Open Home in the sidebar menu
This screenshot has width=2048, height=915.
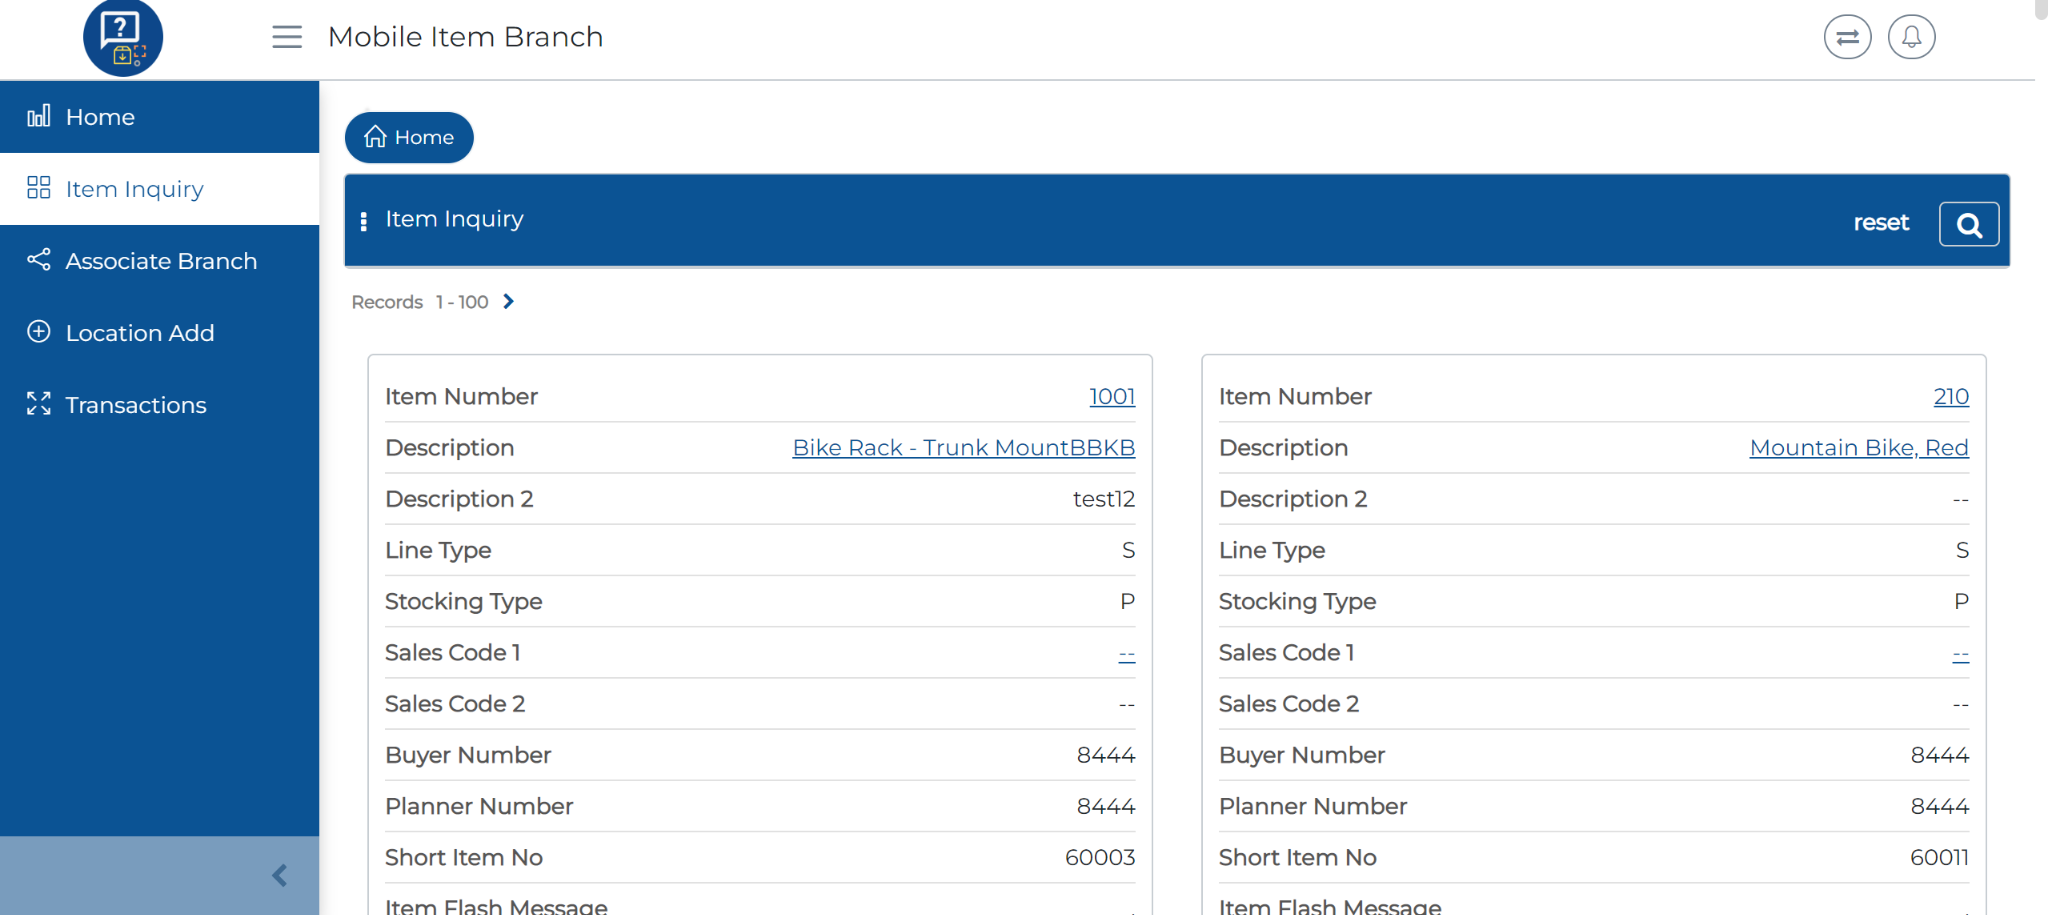[x=100, y=117]
